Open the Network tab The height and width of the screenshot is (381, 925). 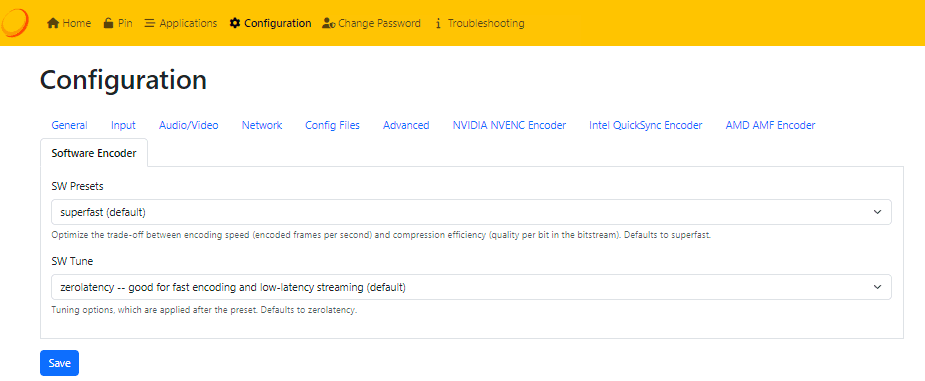[x=262, y=125]
